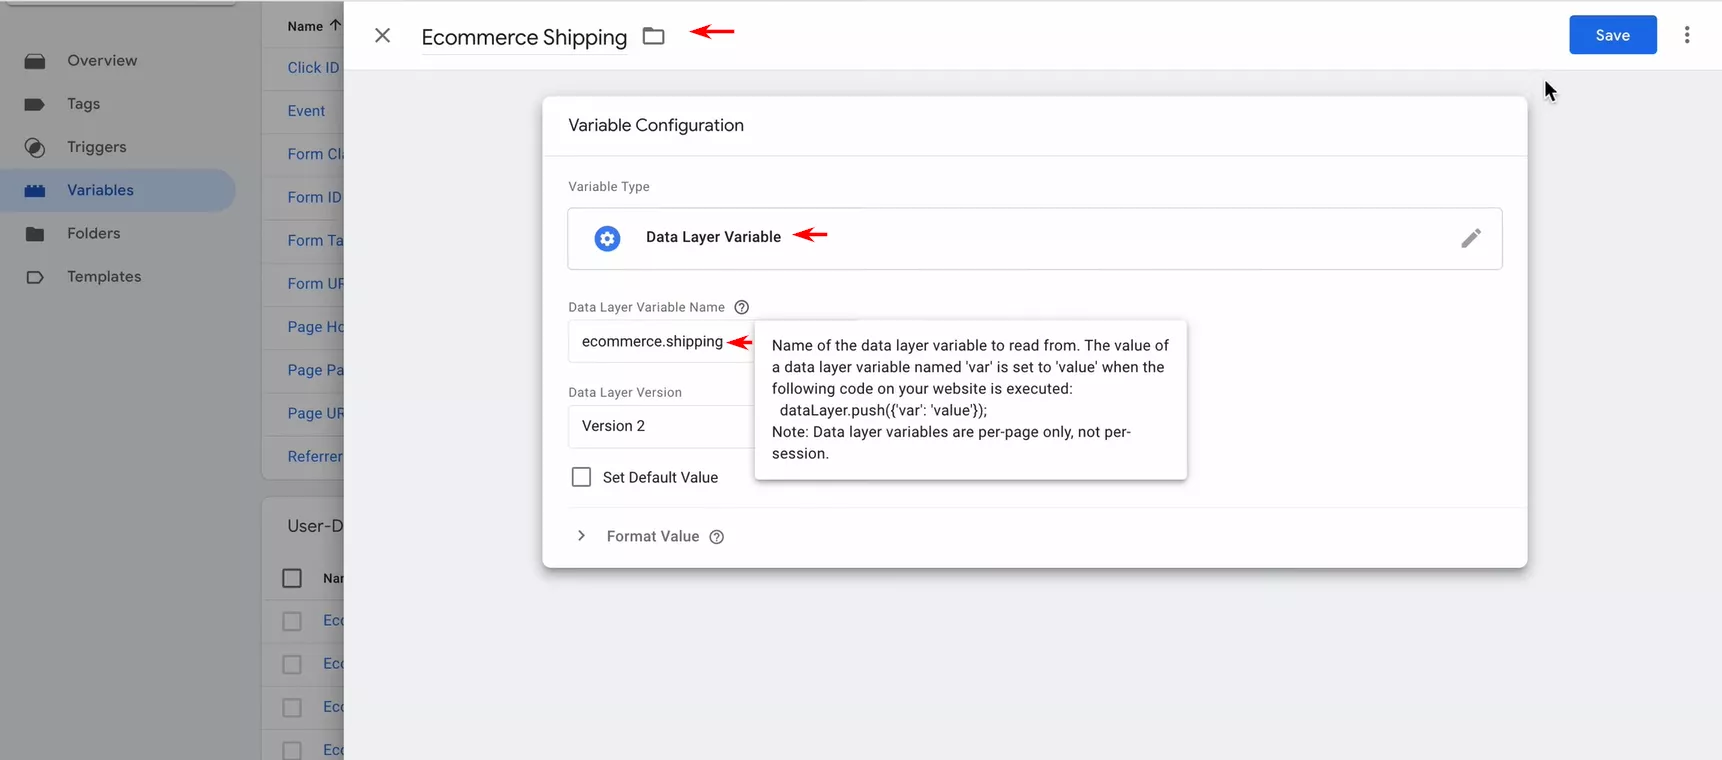Click the Variables sidebar icon
Screen dimensions: 1722x760
click(x=35, y=190)
